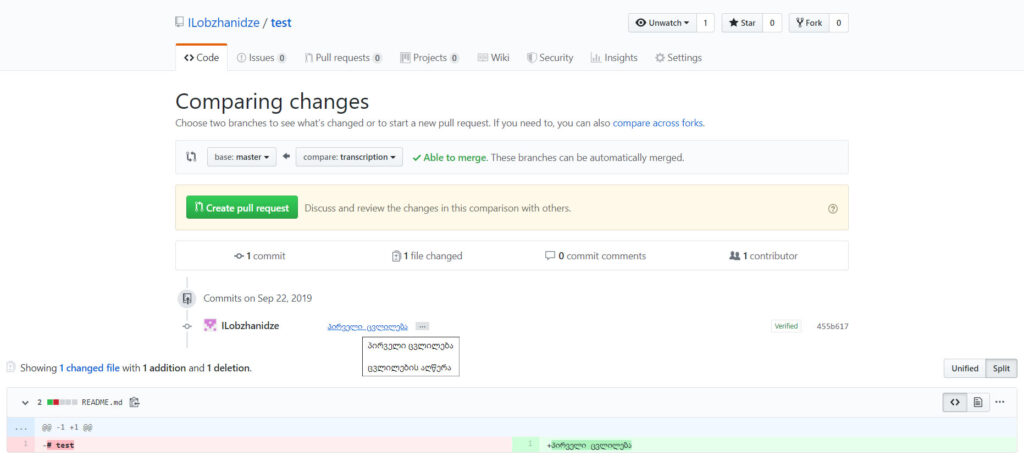Click the help question mark icon
This screenshot has height=473, width=1024.
pos(832,209)
